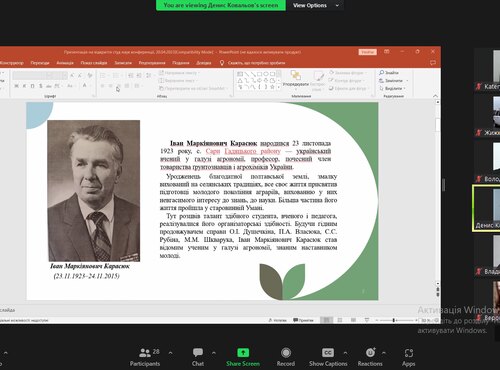
Task: Open the Довідка ribbon tab
Action: [x=203, y=63]
